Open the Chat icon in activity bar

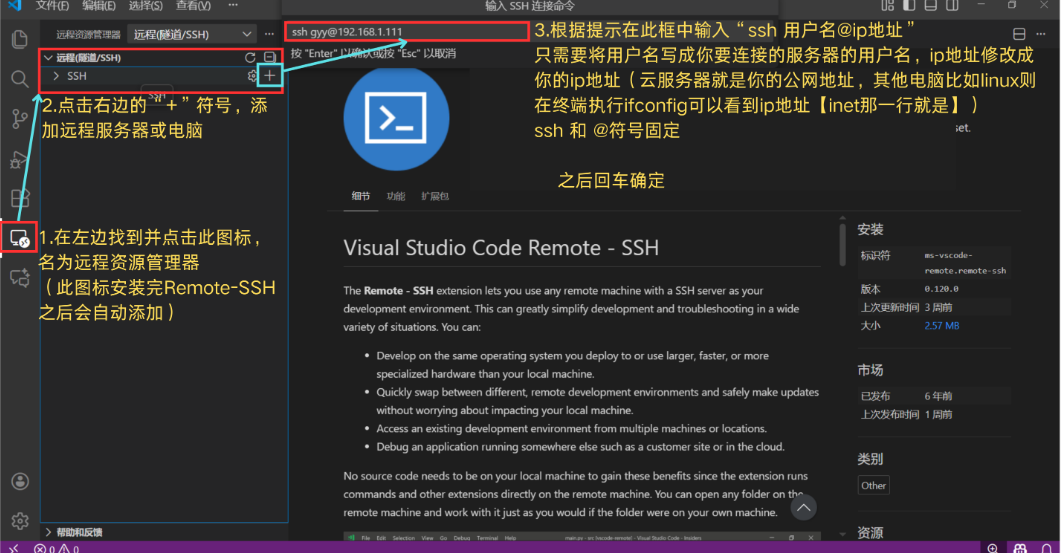point(20,278)
